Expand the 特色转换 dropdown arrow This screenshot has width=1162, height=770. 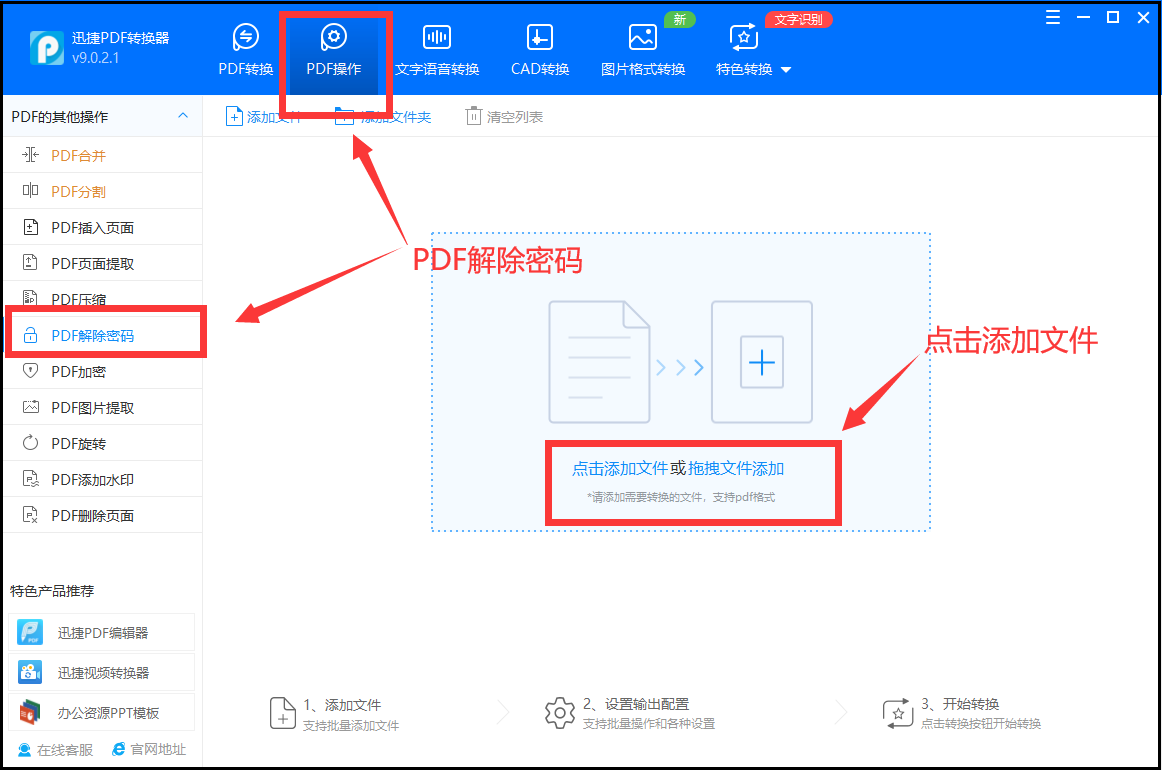(786, 70)
